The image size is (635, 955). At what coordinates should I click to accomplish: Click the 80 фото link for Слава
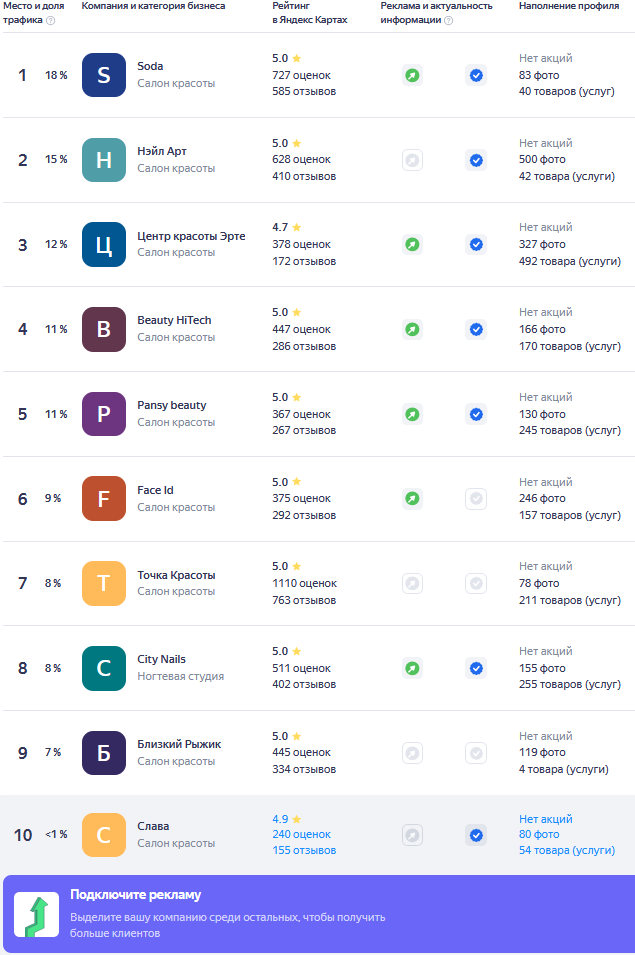[539, 834]
